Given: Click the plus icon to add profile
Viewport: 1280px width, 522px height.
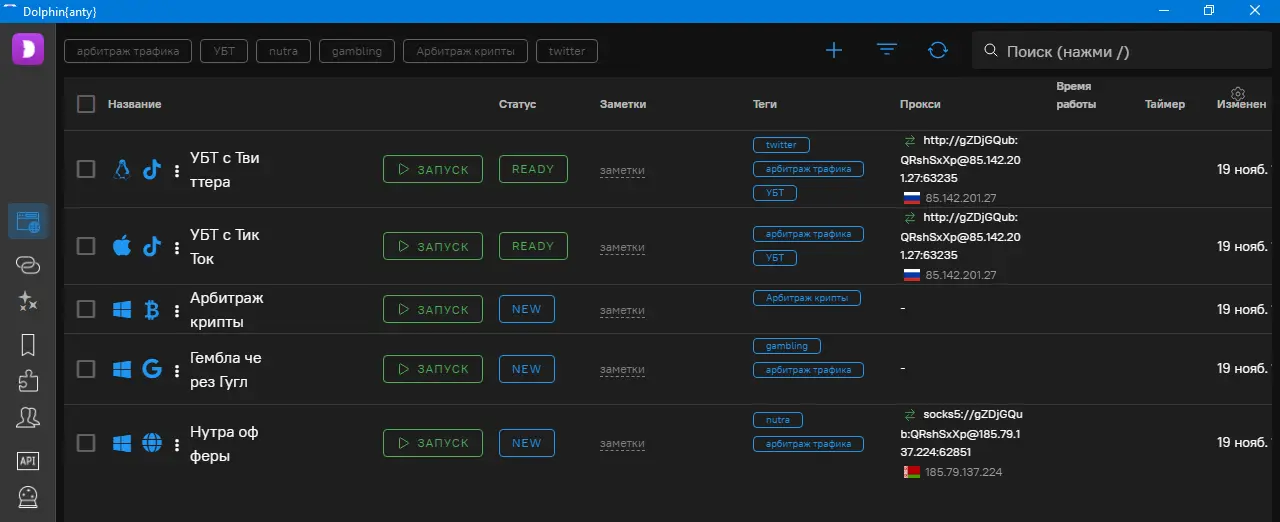Looking at the screenshot, I should point(833,51).
